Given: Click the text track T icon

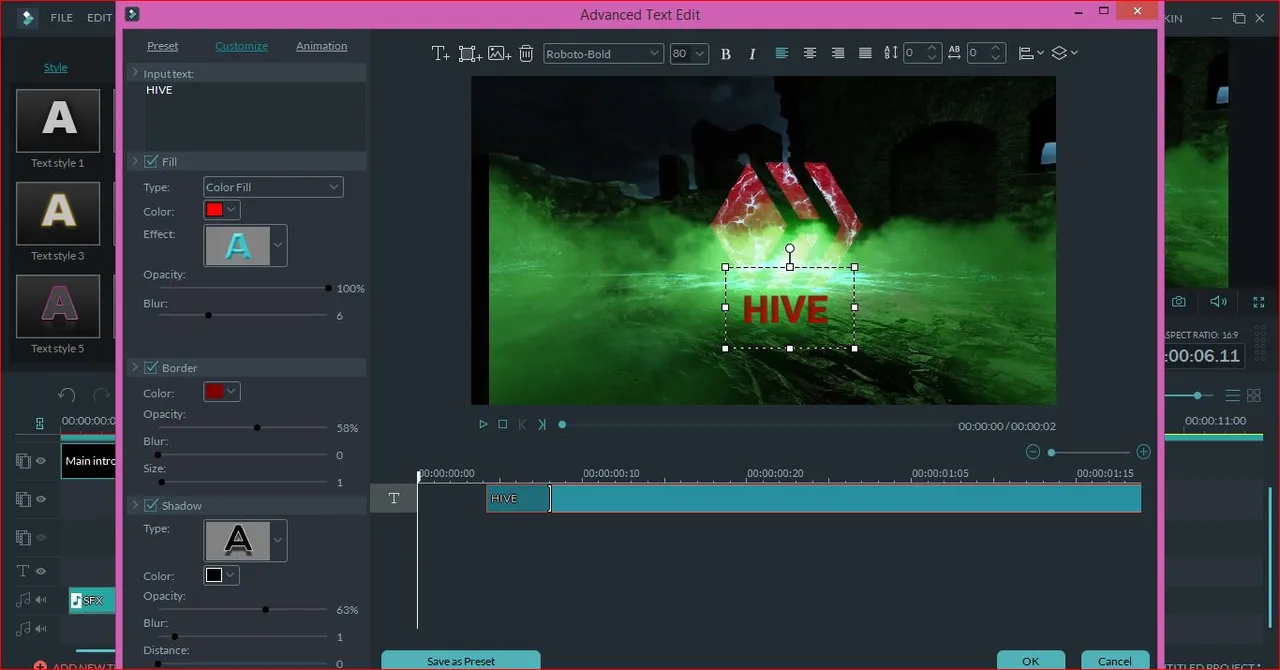Looking at the screenshot, I should (394, 498).
